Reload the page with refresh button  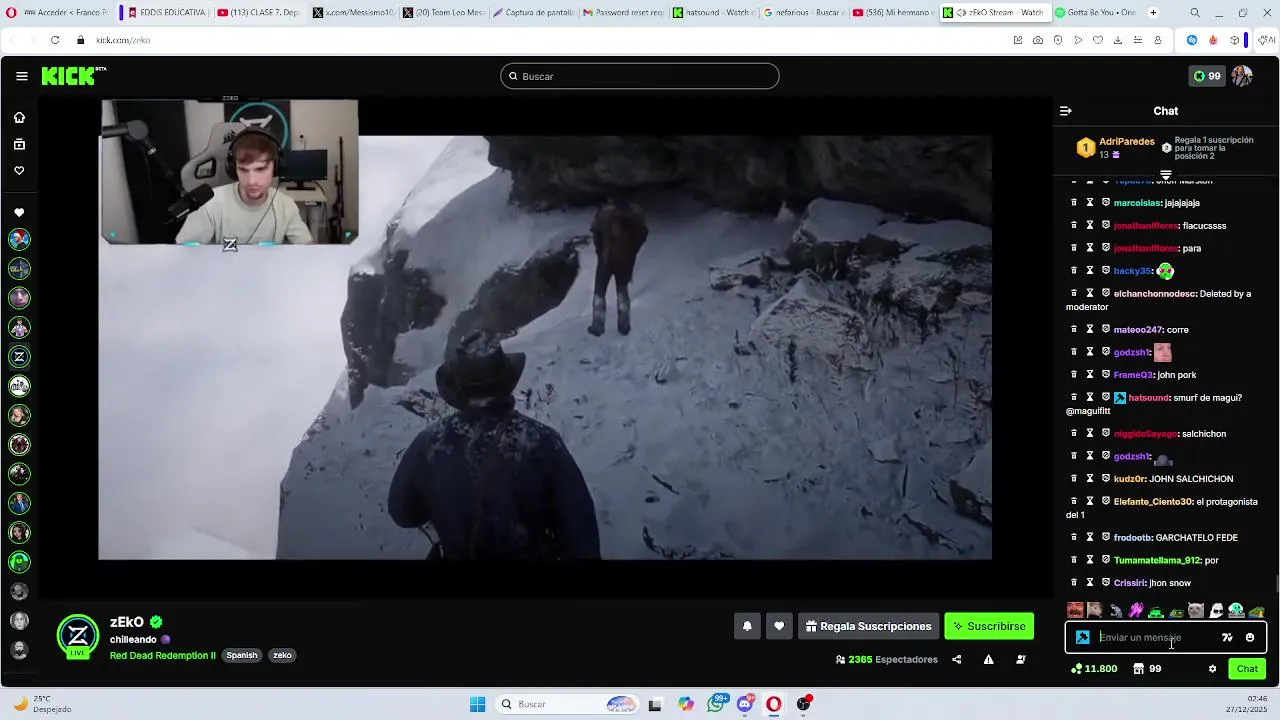point(54,40)
